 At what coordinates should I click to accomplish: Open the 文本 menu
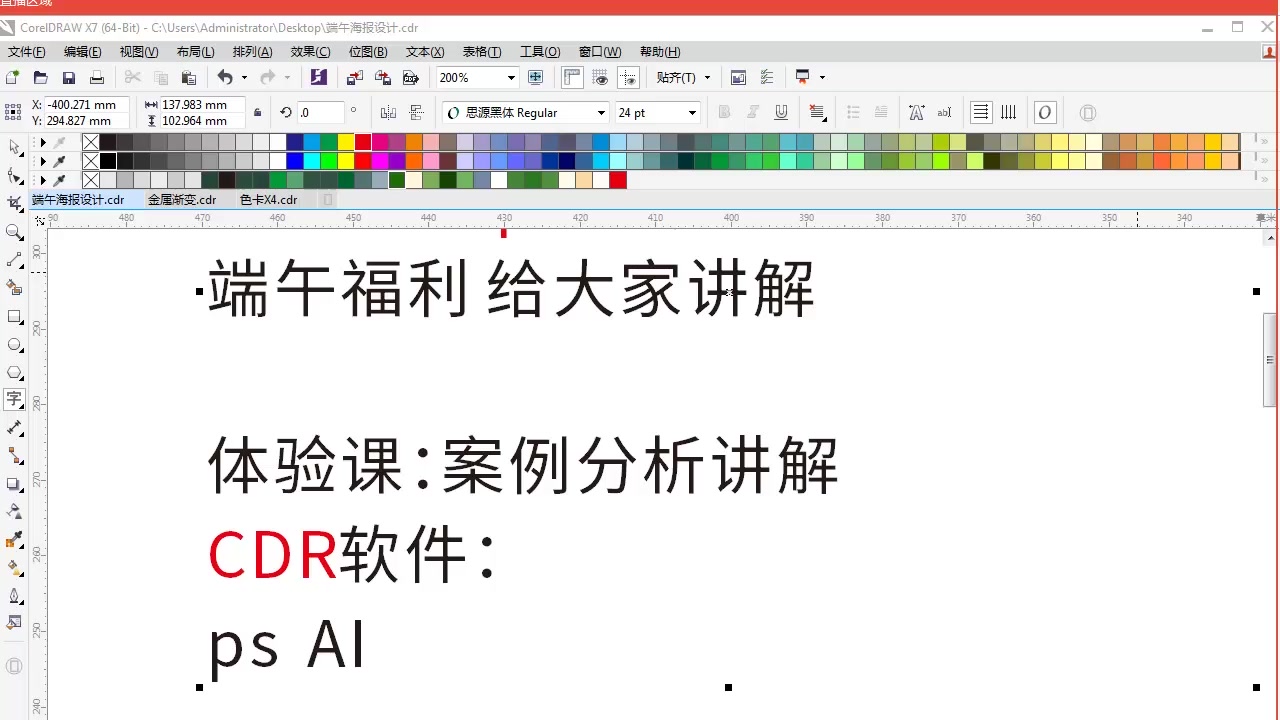point(424,51)
